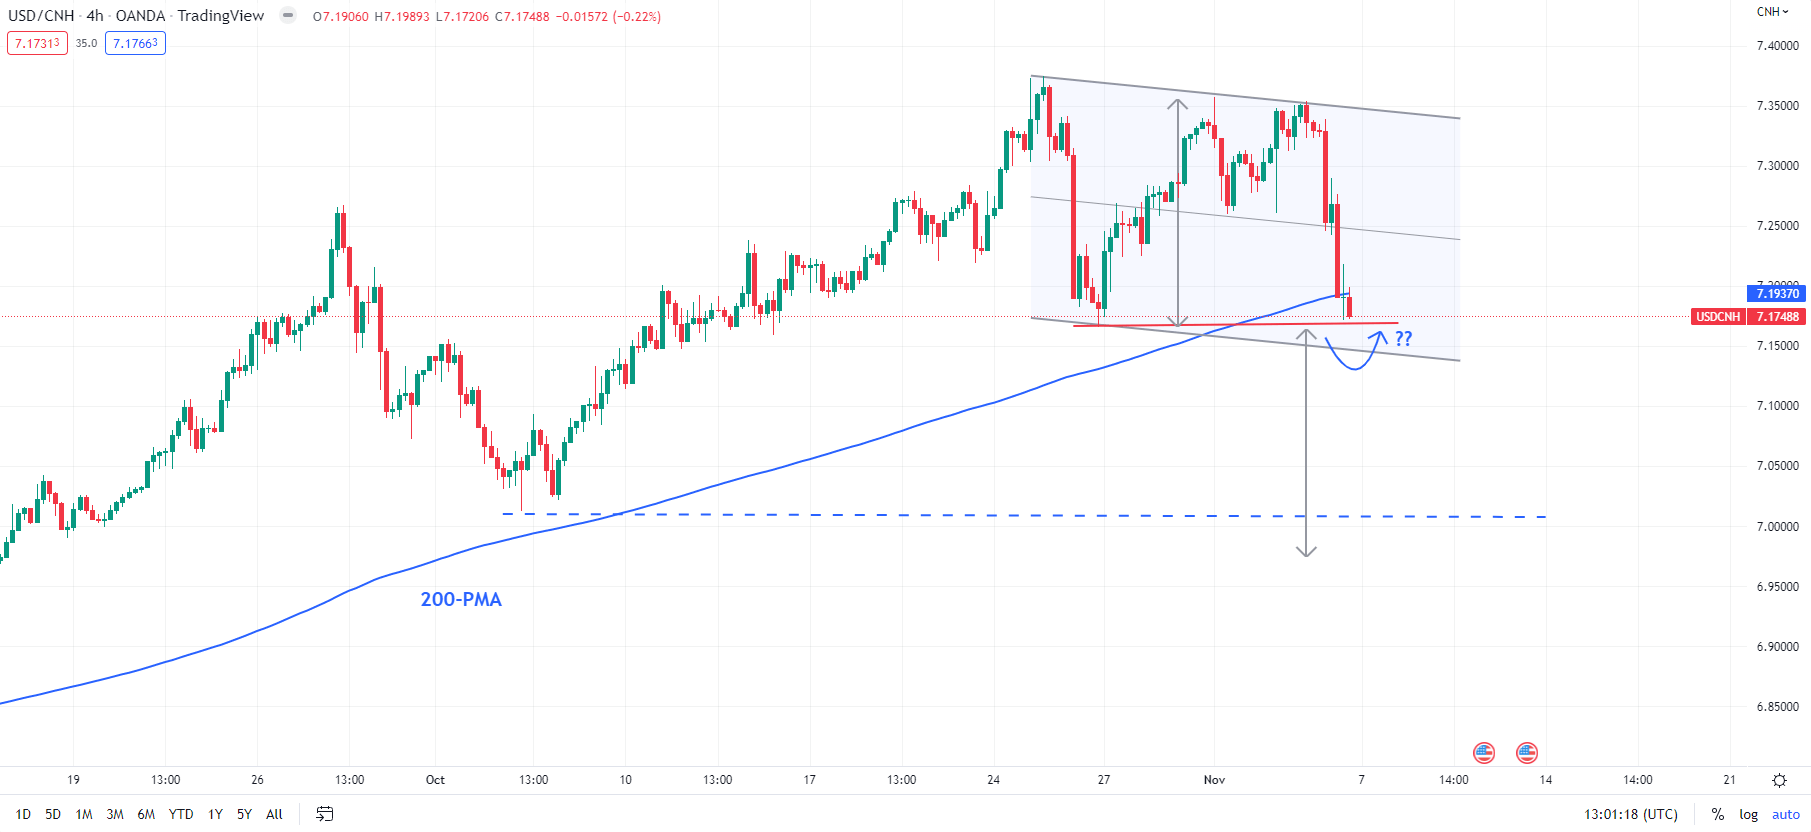Open chart settings gear icon
1811x832 pixels.
tap(1779, 780)
